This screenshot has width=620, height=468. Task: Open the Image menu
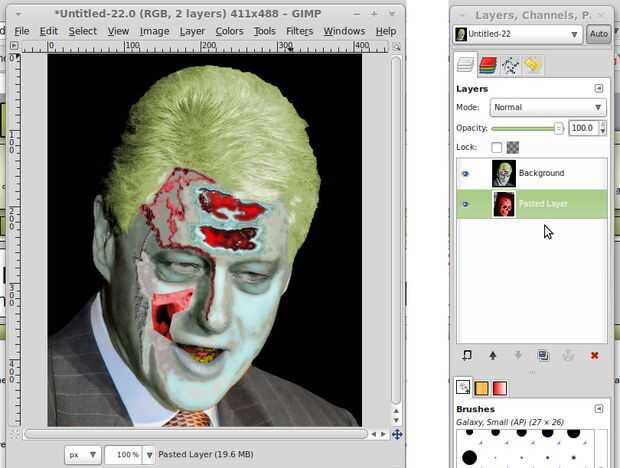[154, 31]
